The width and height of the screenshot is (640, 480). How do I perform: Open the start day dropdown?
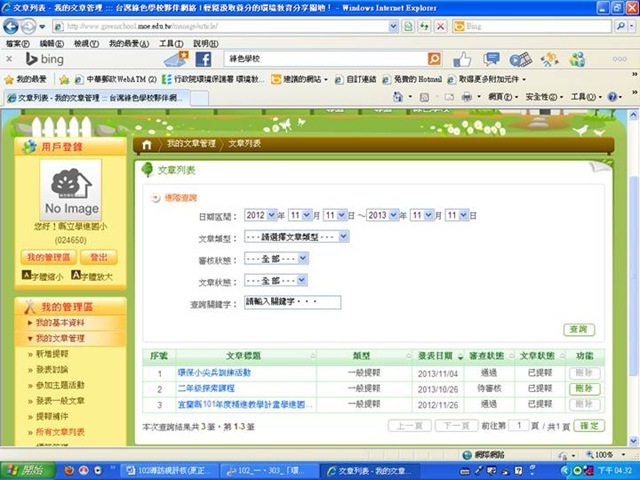[335, 215]
